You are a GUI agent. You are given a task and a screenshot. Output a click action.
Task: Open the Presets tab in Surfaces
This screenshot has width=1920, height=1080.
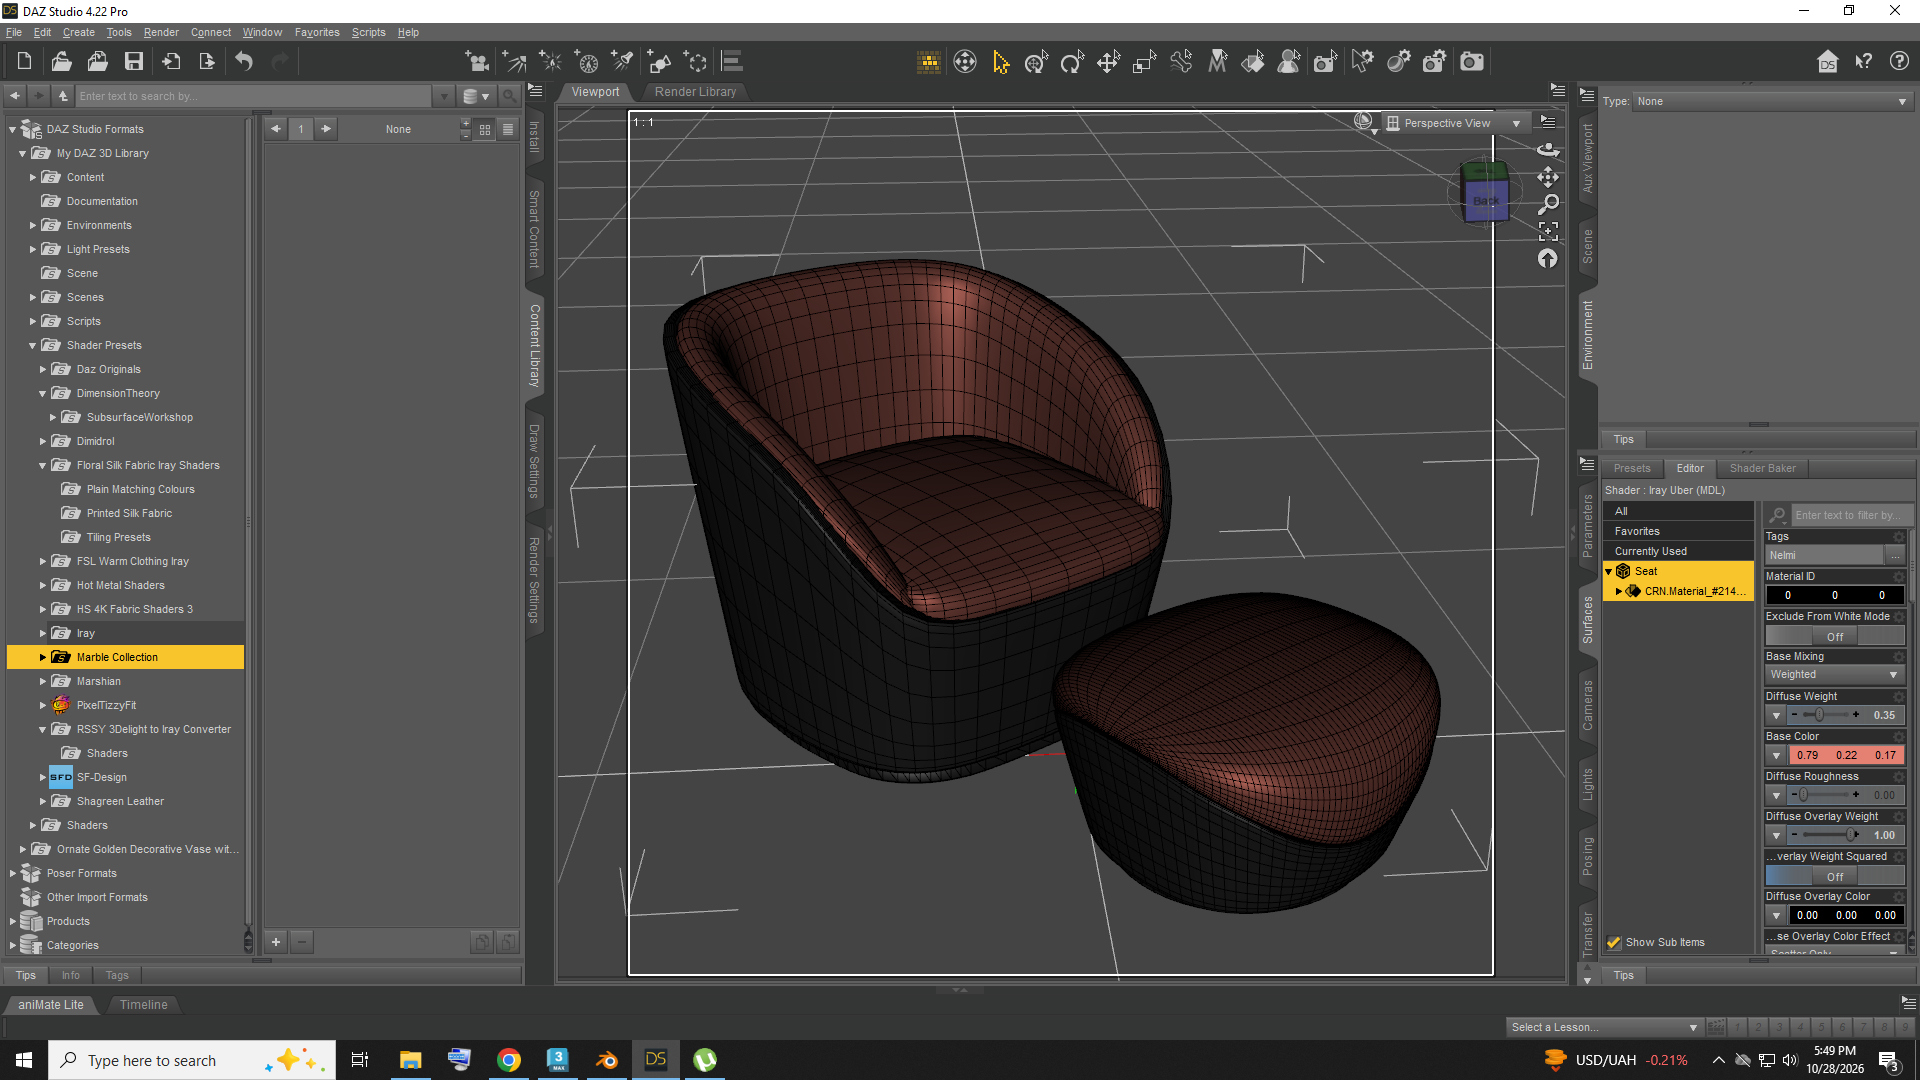(x=1632, y=468)
